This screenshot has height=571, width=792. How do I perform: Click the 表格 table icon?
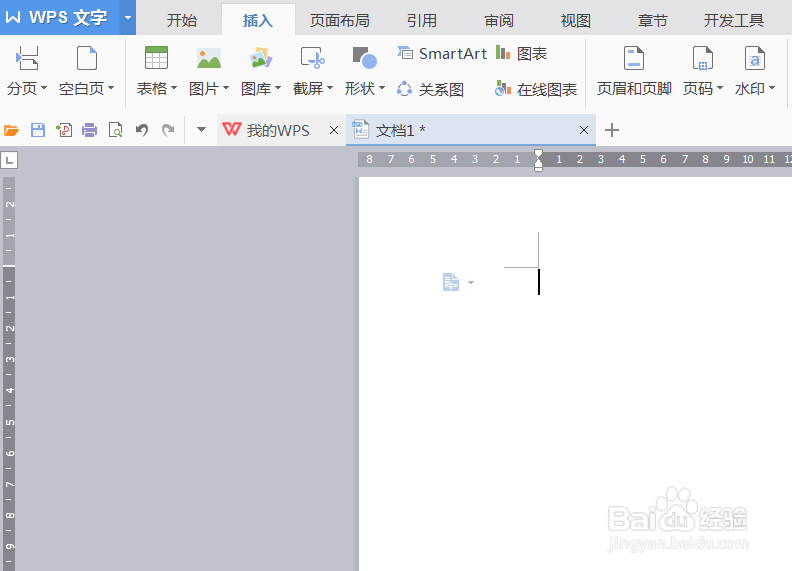click(x=156, y=58)
